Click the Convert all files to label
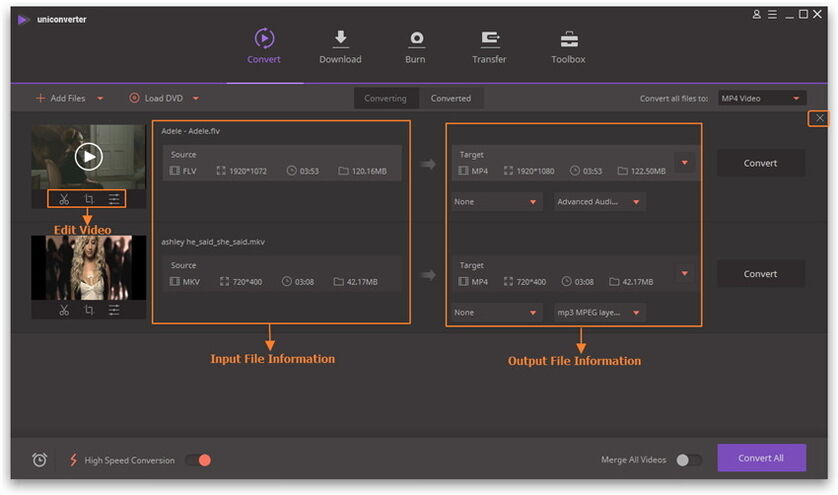 pos(674,98)
